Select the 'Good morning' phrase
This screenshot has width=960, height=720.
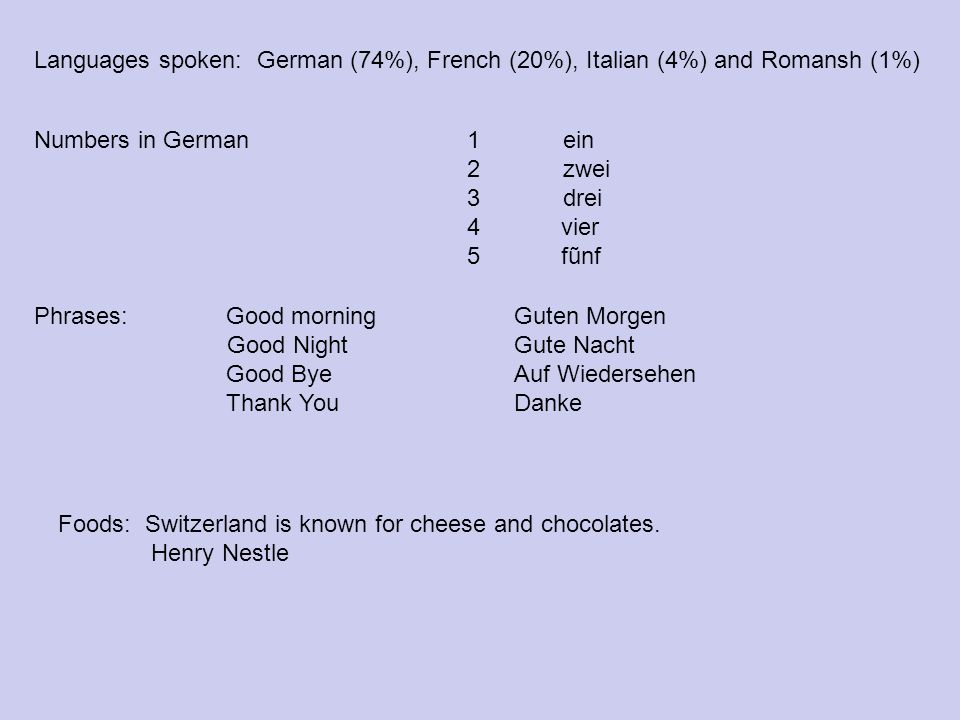[x=301, y=317]
